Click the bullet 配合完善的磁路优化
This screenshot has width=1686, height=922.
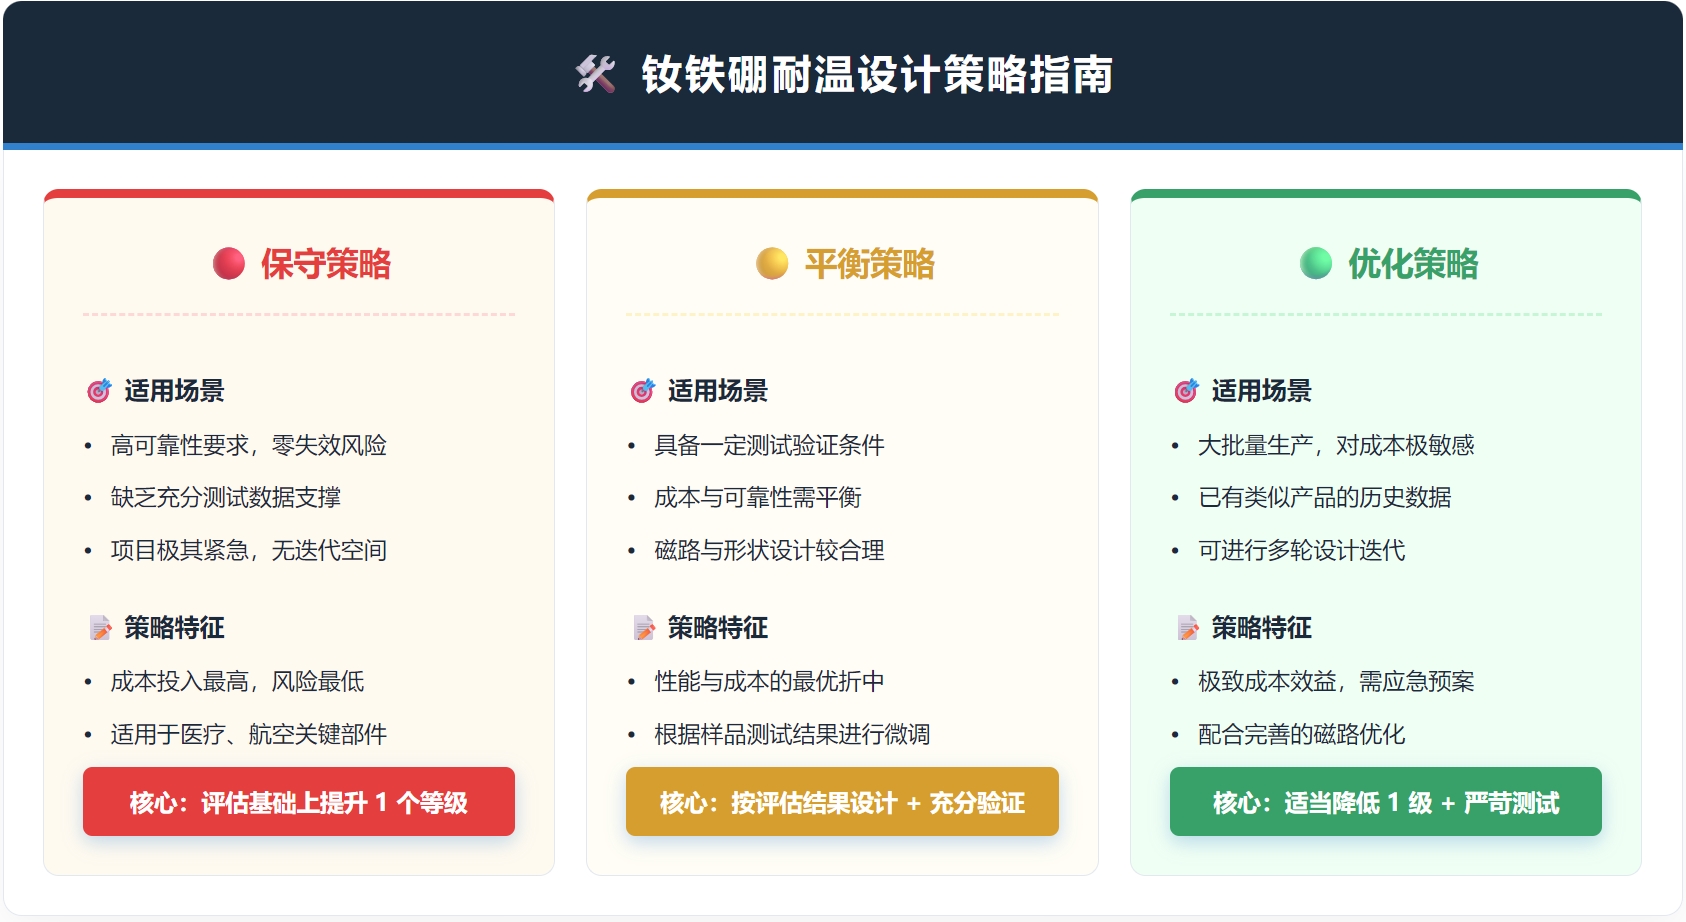1301,734
